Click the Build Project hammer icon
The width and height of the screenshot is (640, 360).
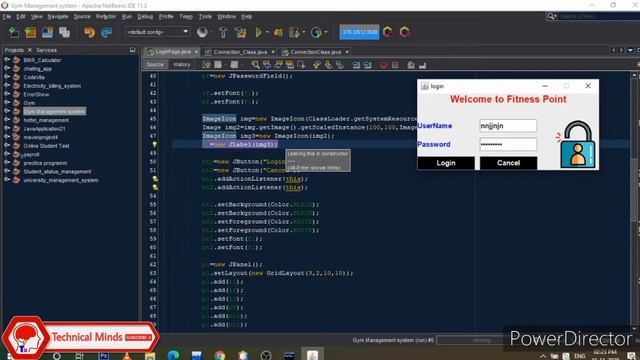point(223,32)
